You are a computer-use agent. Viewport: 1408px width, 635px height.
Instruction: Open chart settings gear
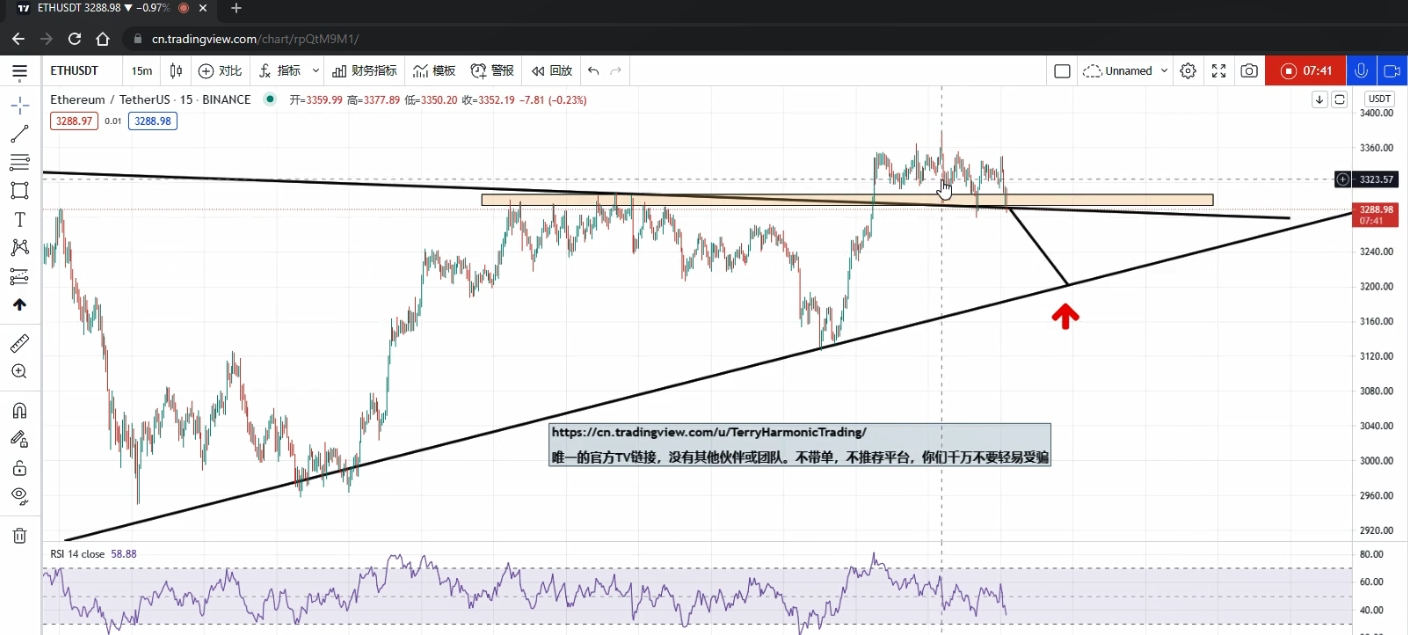point(1188,71)
